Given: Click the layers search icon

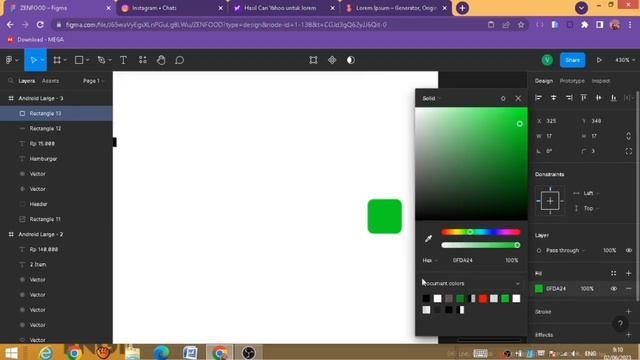Looking at the screenshot, I should pos(11,81).
